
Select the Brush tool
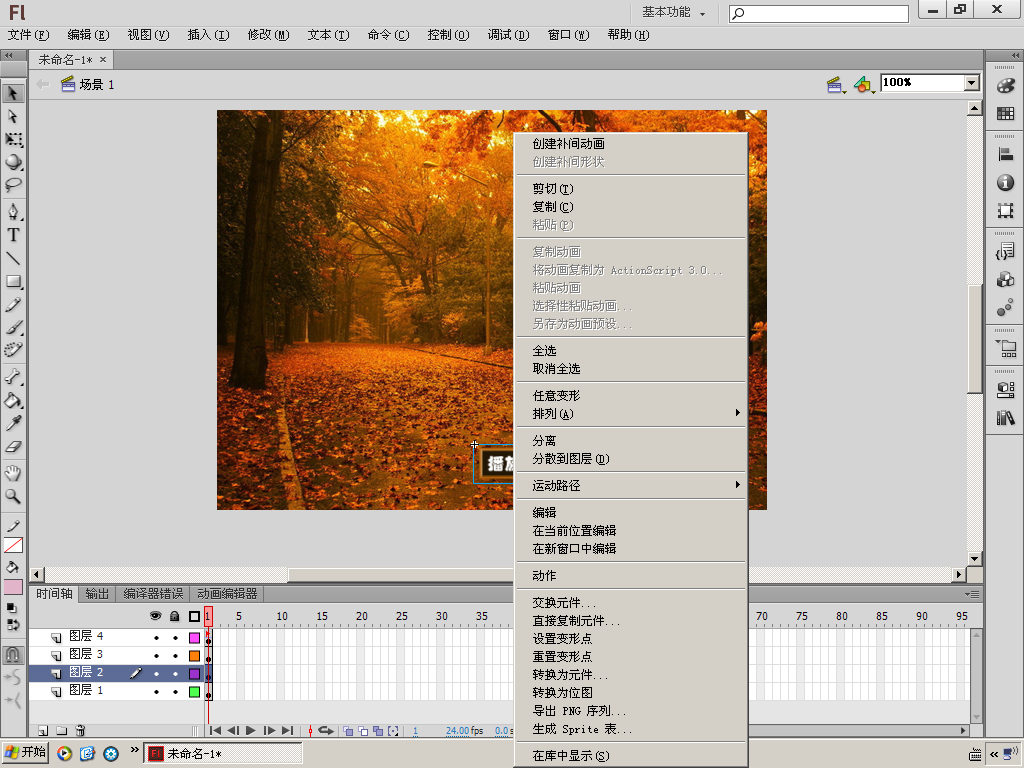[x=13, y=327]
